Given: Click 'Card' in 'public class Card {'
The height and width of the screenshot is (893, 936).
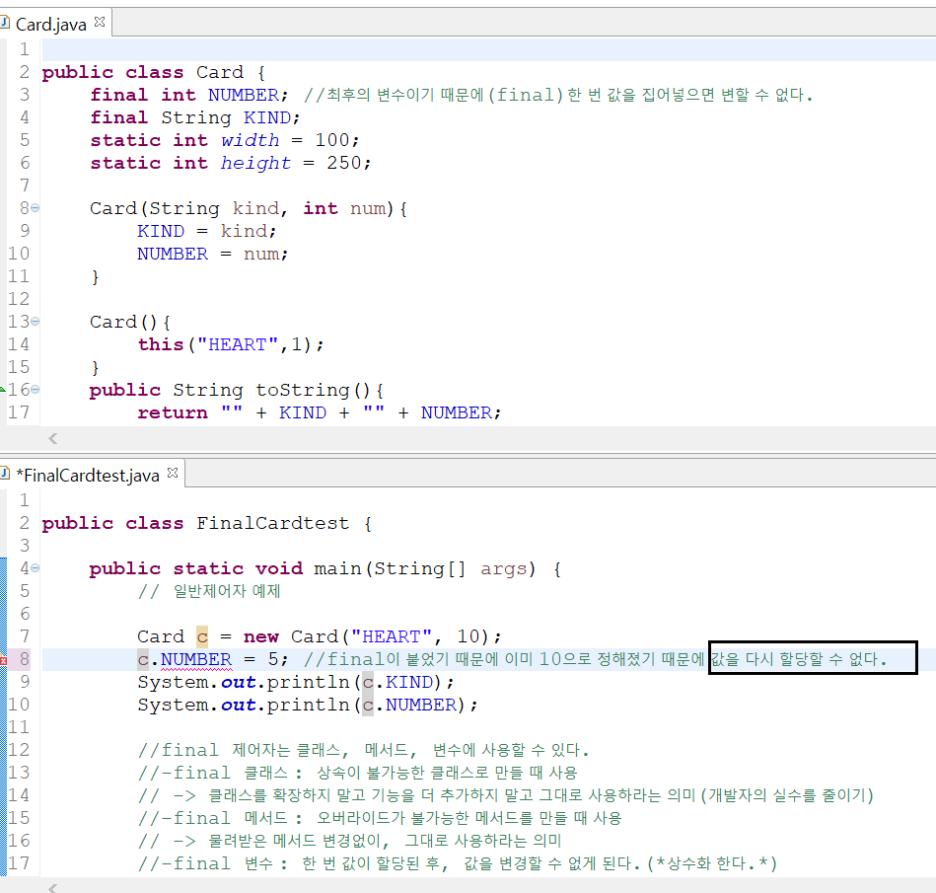Looking at the screenshot, I should [220, 72].
